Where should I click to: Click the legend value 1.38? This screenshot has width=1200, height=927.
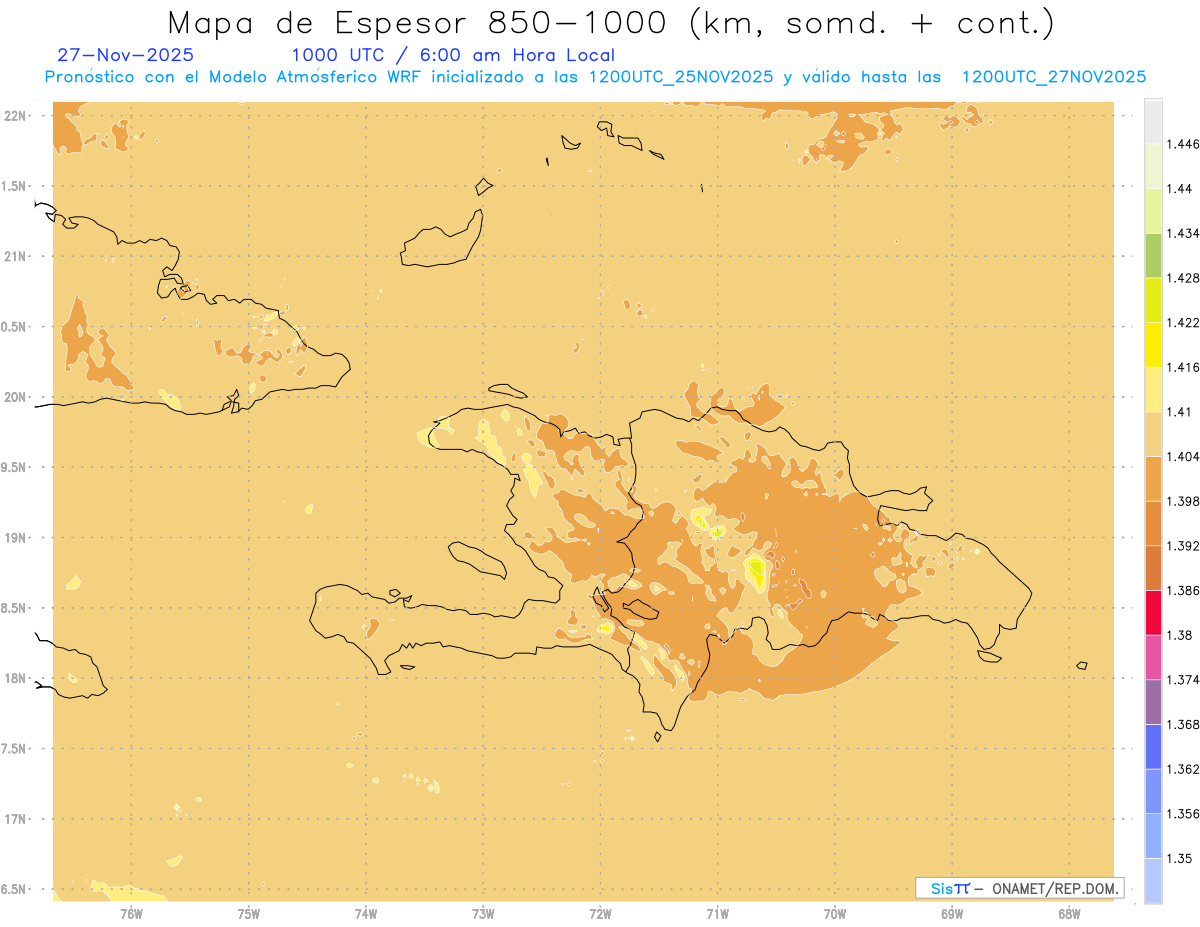tap(1179, 635)
